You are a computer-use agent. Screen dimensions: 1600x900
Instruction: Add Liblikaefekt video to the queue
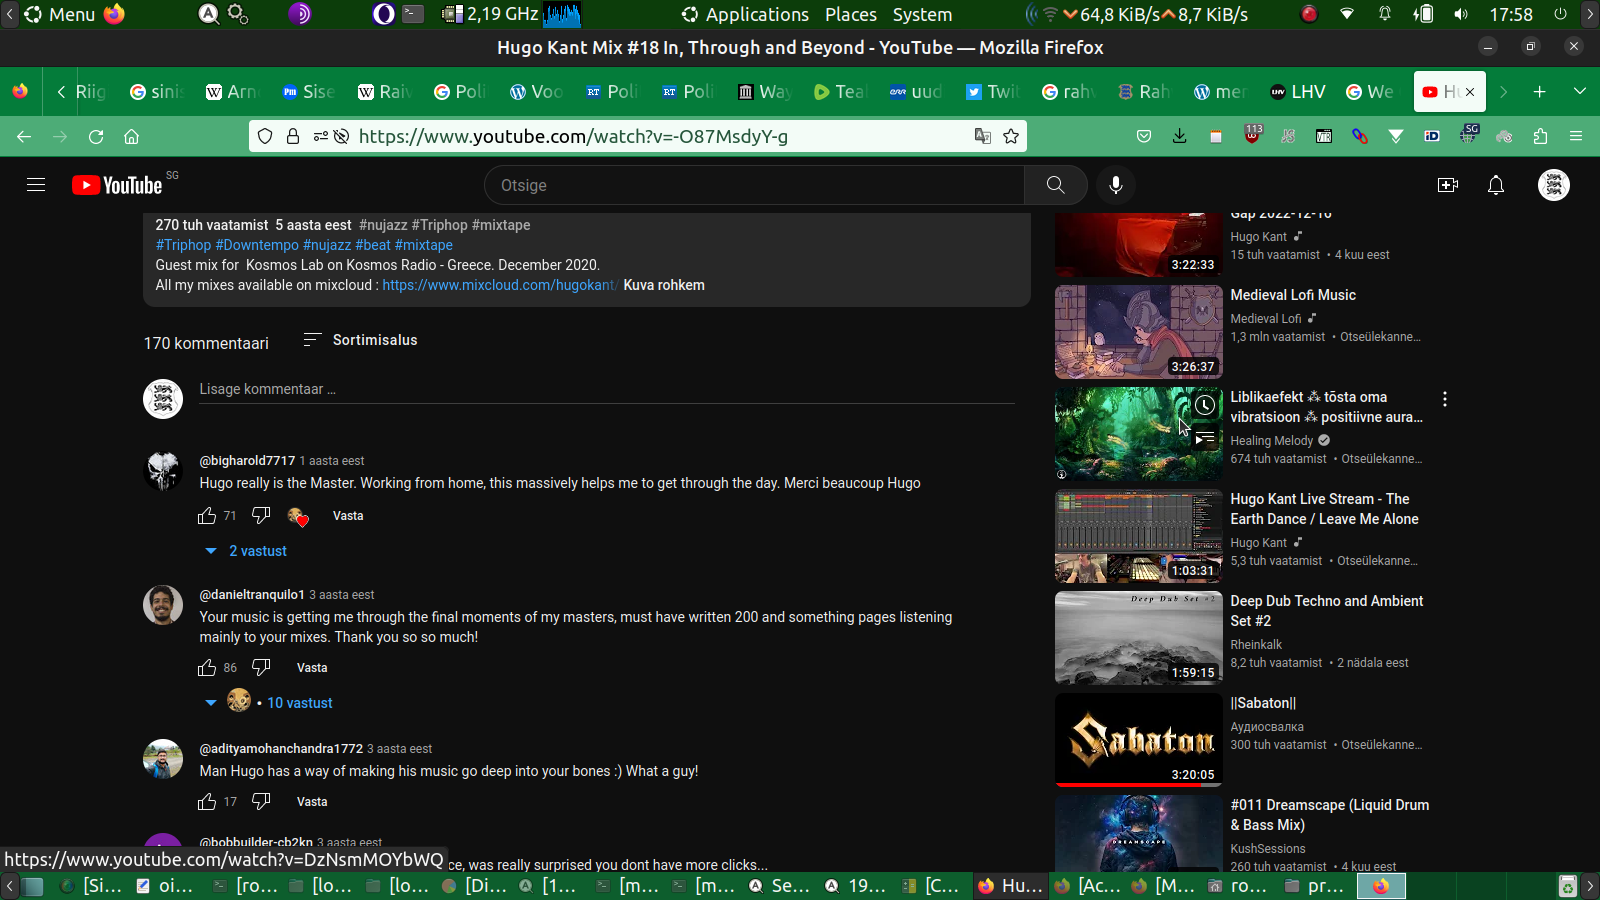click(1205, 438)
